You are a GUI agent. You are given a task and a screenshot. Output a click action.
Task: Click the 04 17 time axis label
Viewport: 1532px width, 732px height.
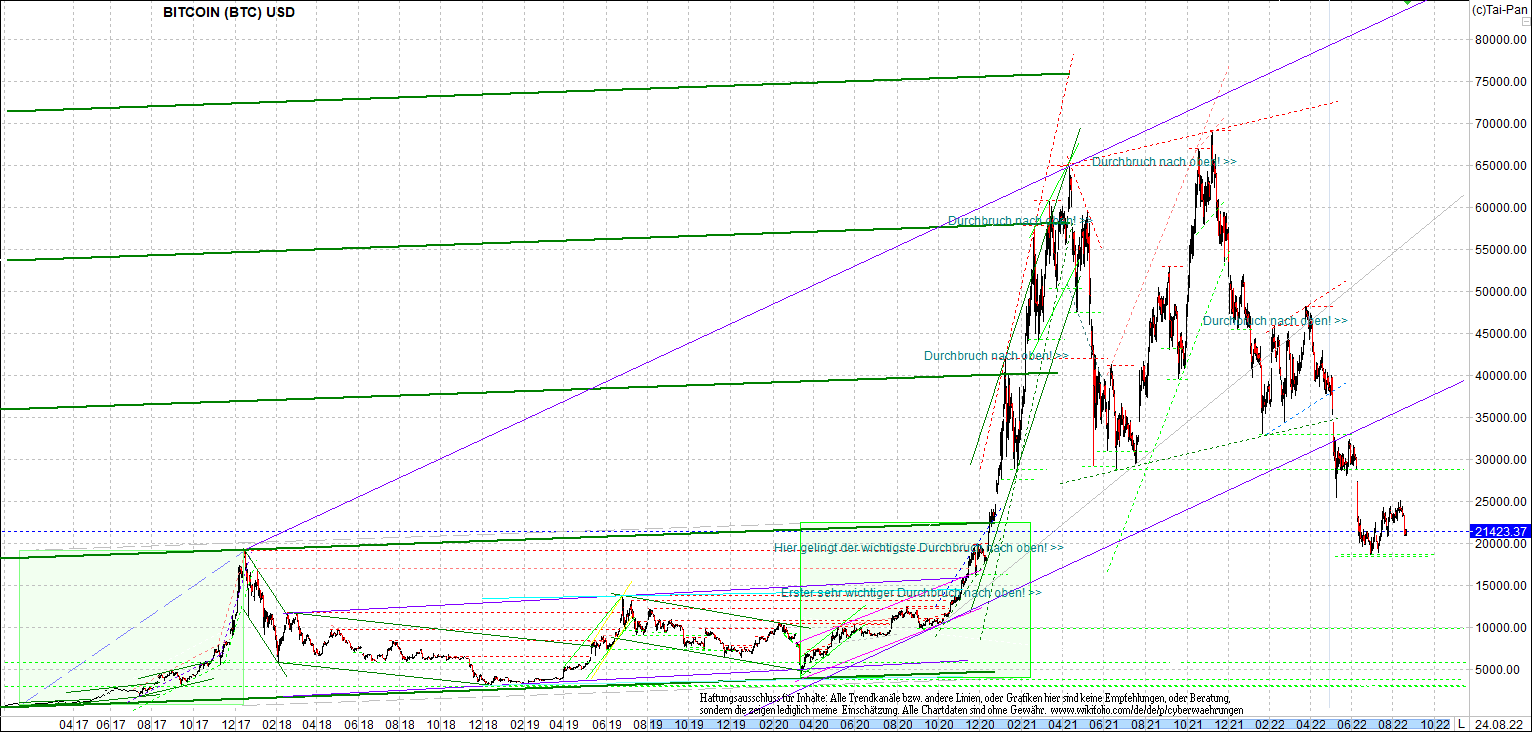pos(75,724)
